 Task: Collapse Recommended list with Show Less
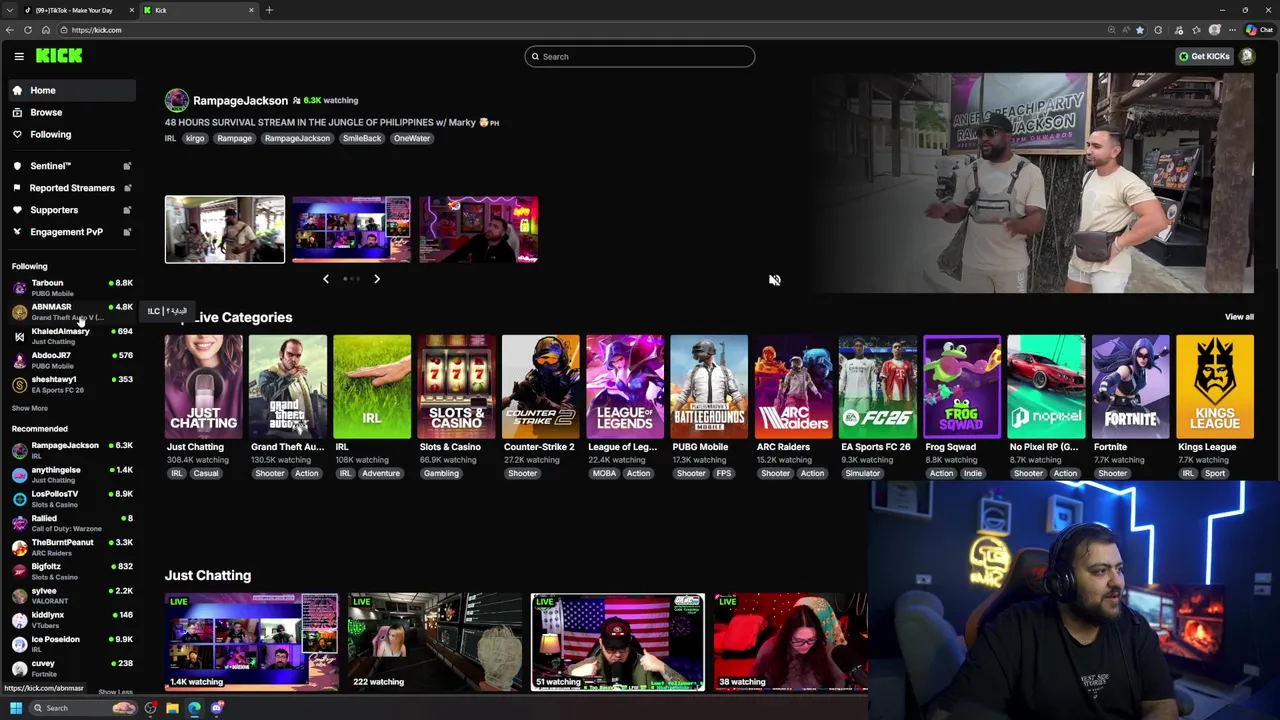(x=115, y=692)
